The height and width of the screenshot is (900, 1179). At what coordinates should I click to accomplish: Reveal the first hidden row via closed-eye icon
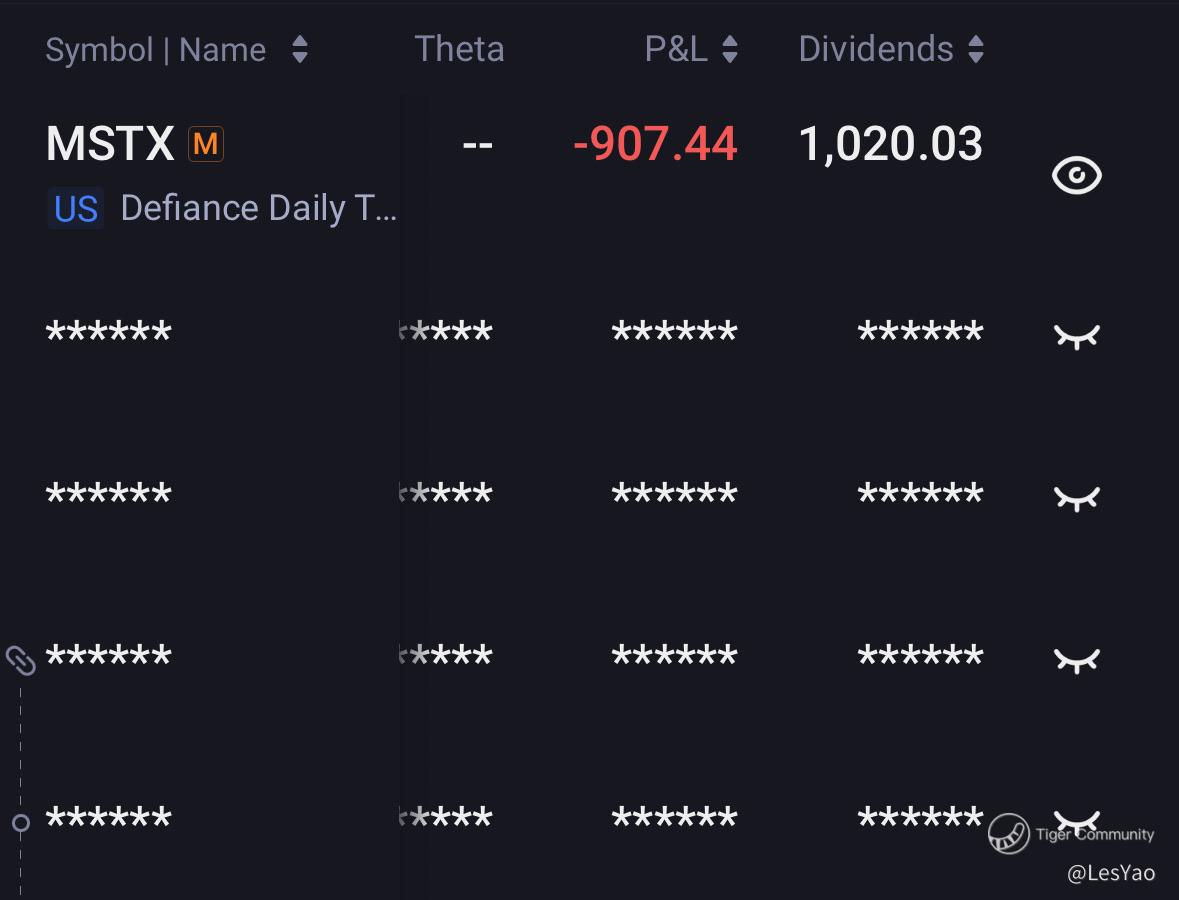pyautogui.click(x=1077, y=337)
